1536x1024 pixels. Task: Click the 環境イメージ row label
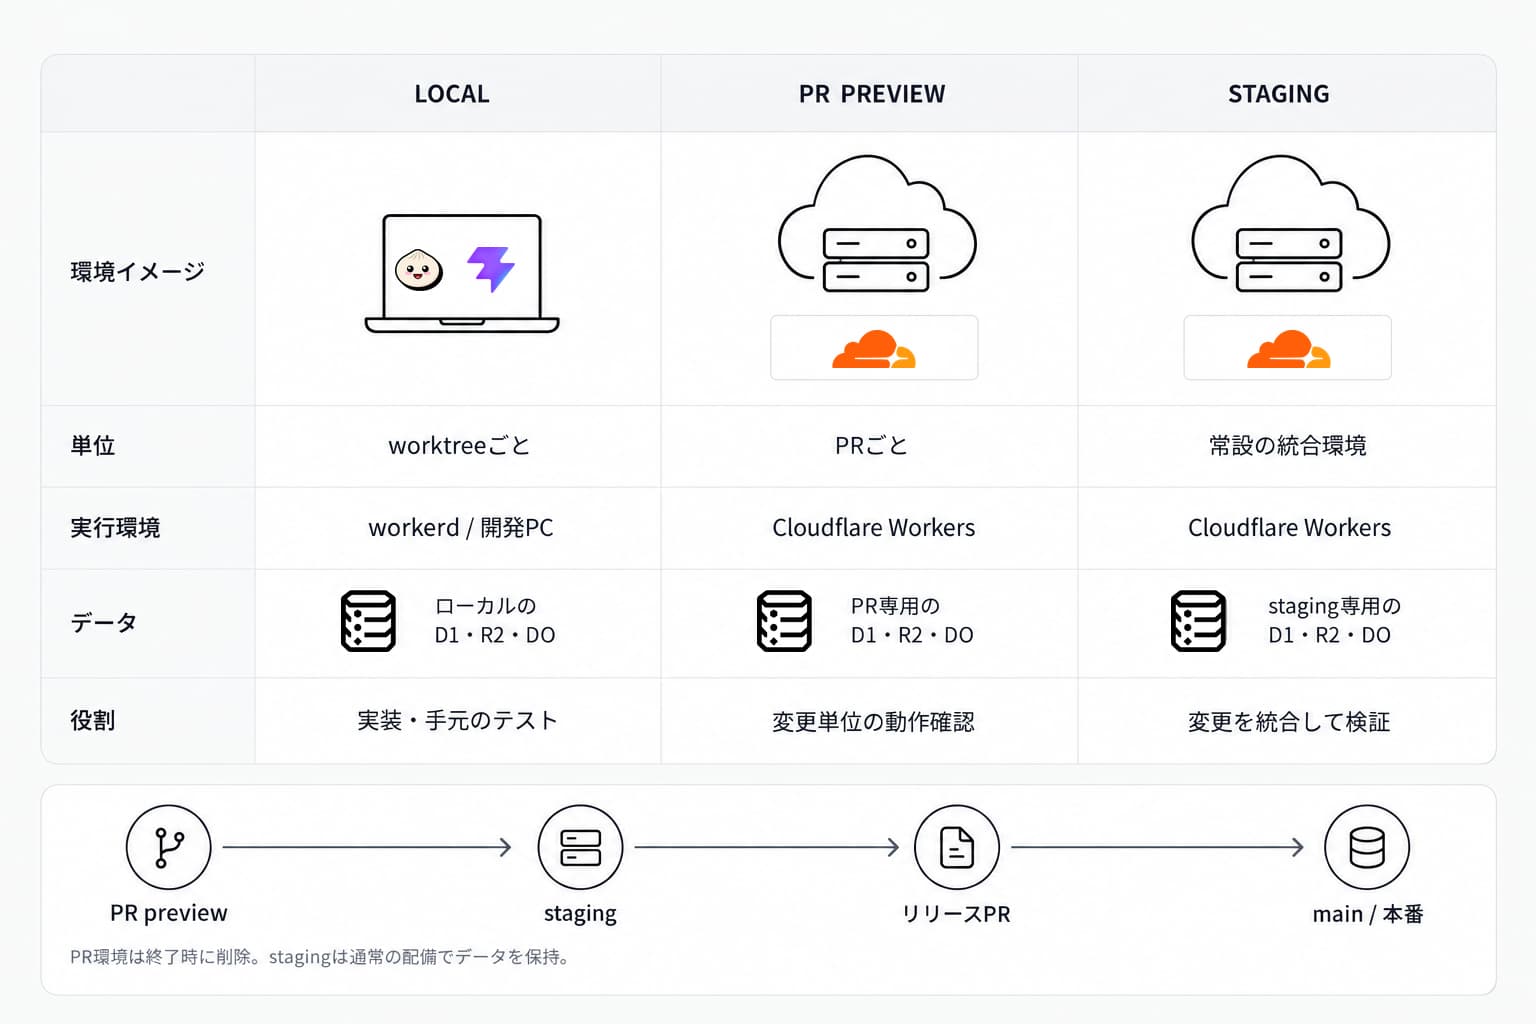tap(138, 271)
